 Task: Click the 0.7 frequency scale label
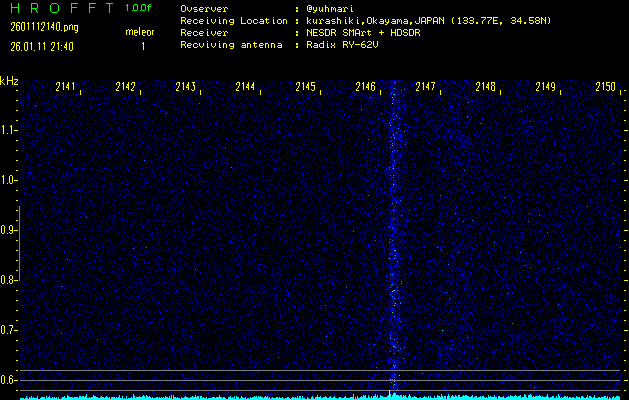[9, 329]
